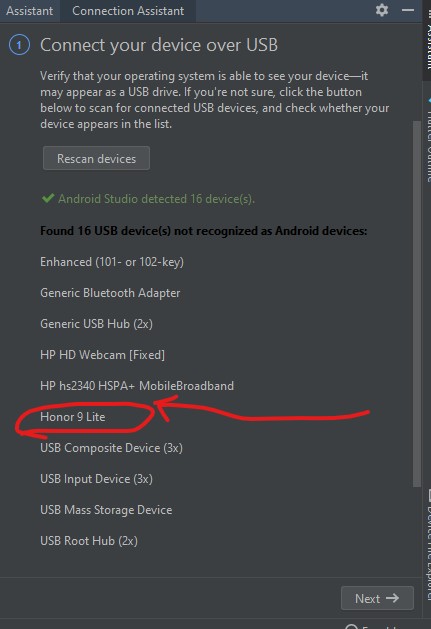Select the HP HD Webcam [Fixed] entry
The image size is (431, 629).
tap(102, 355)
